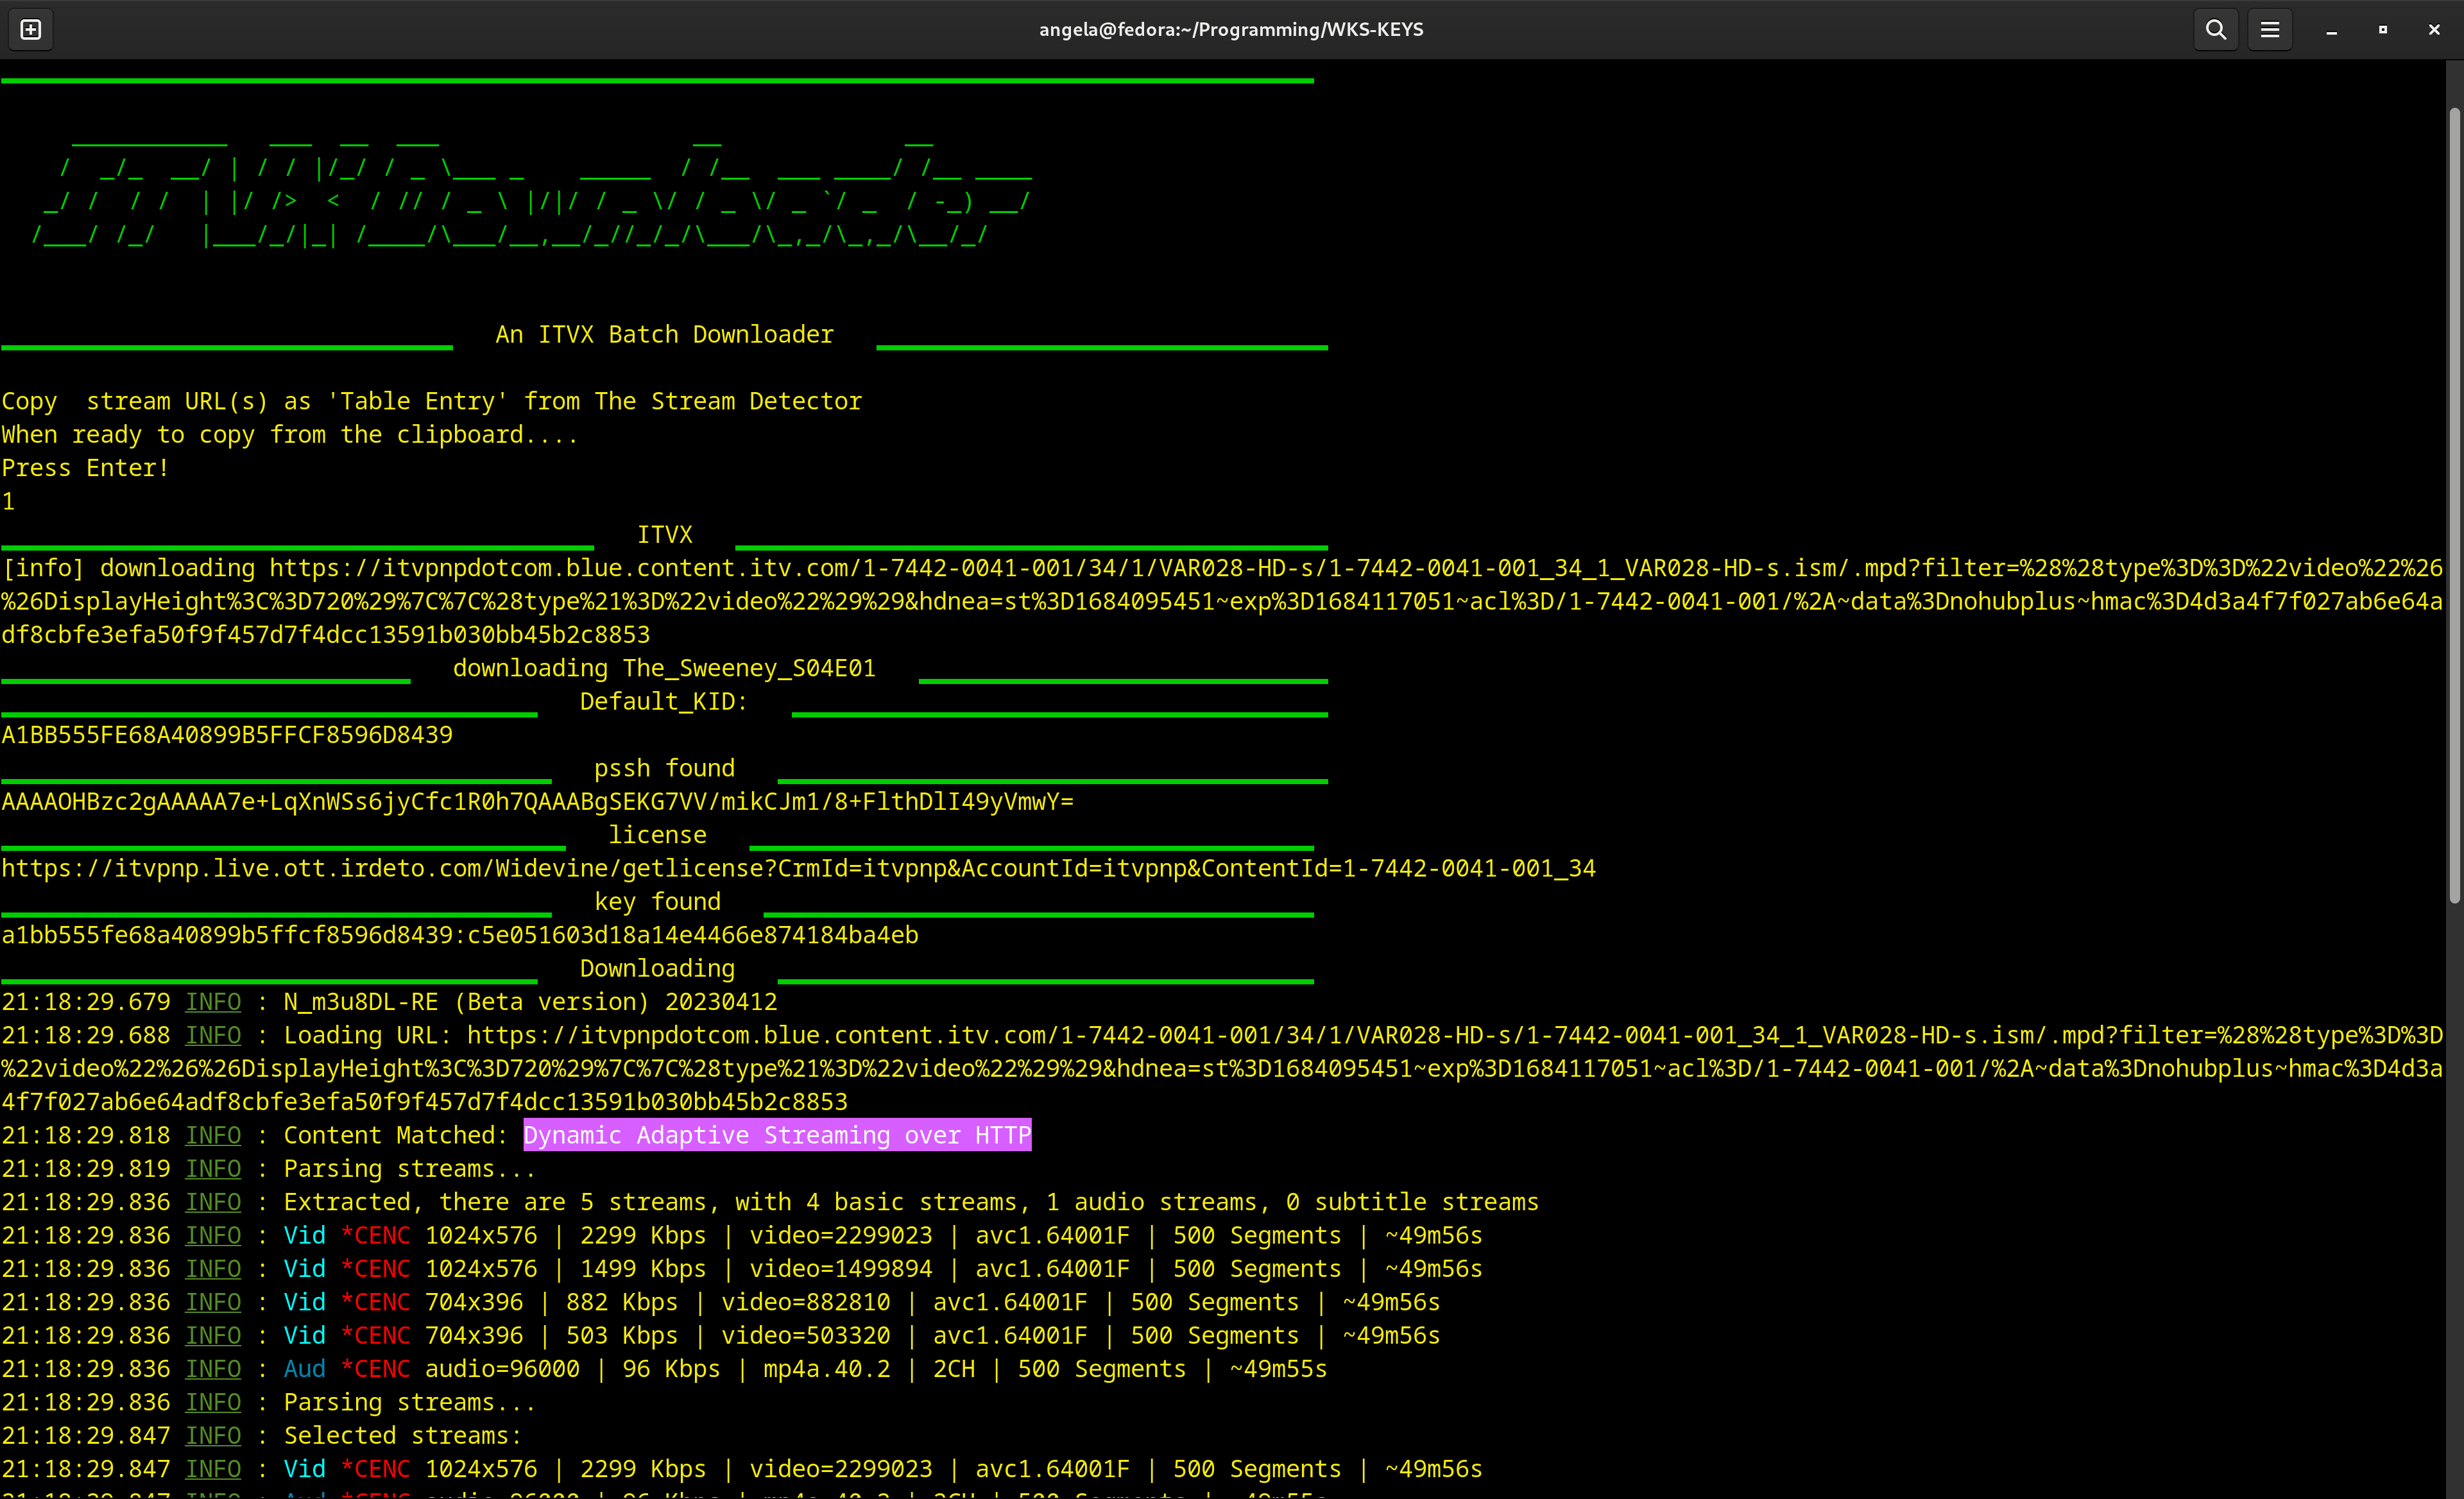Click the An ITVX Batch Downloader heading
The image size is (2464, 1499).
664,335
